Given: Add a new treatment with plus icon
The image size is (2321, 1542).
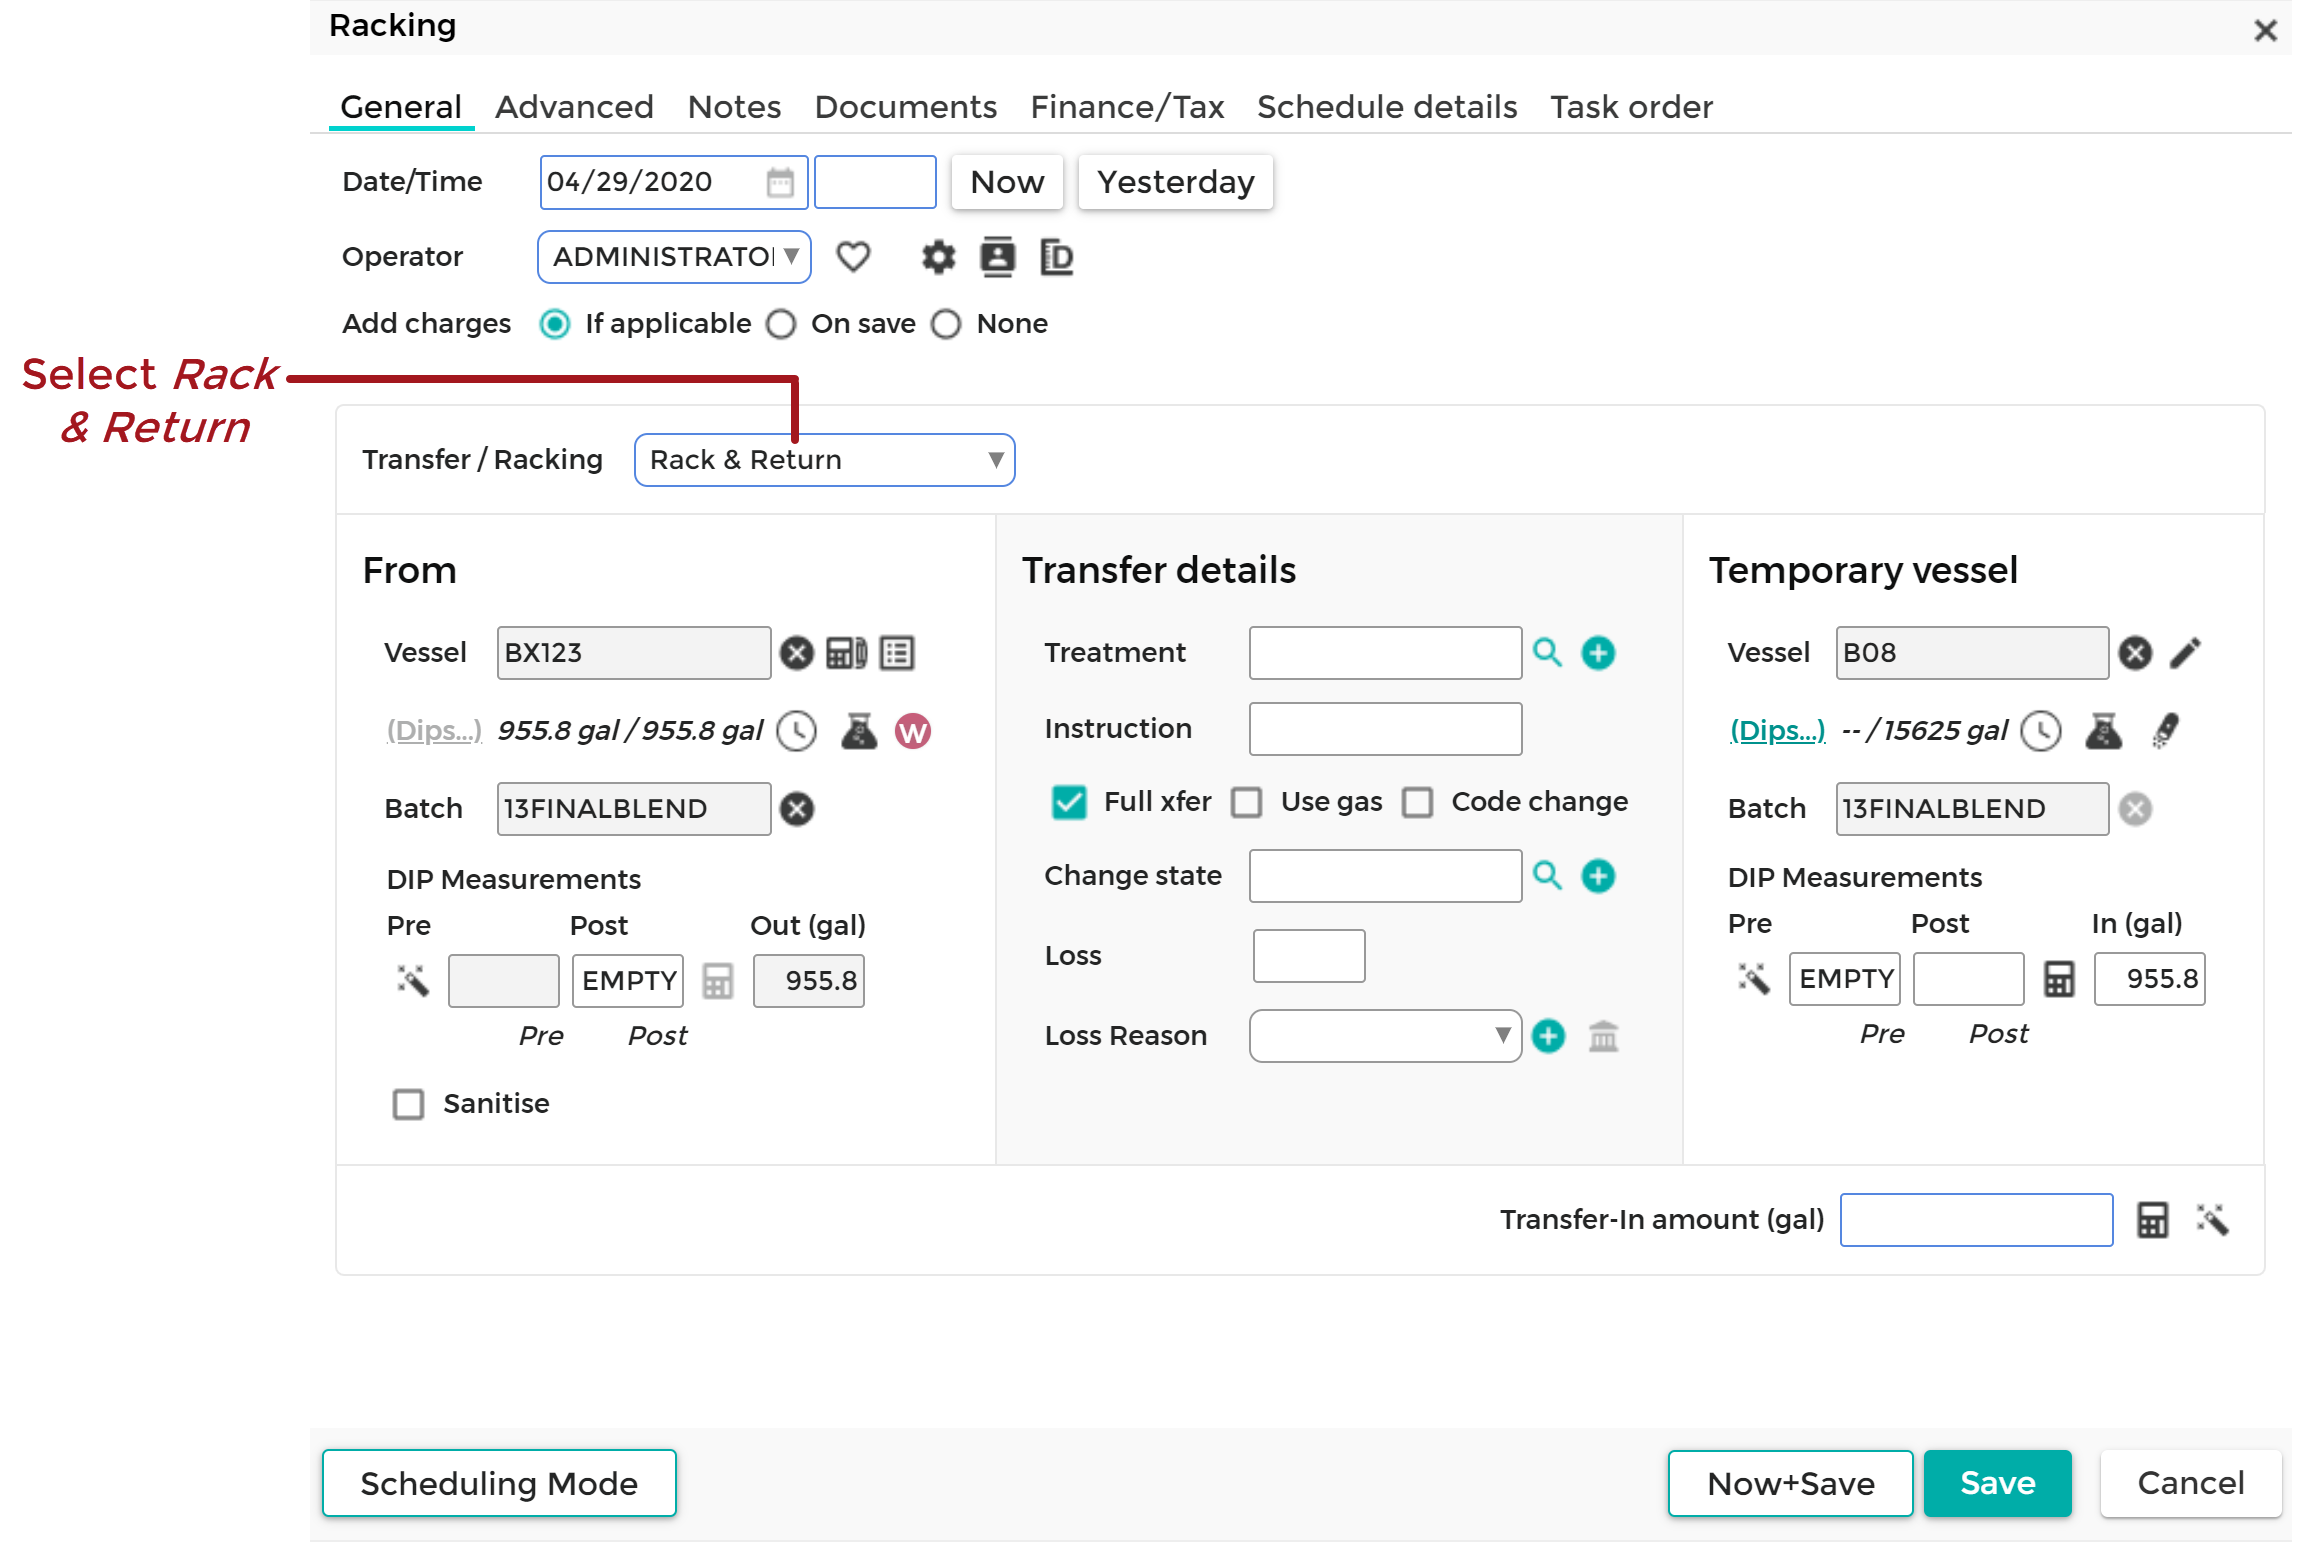Looking at the screenshot, I should pos(1598,653).
